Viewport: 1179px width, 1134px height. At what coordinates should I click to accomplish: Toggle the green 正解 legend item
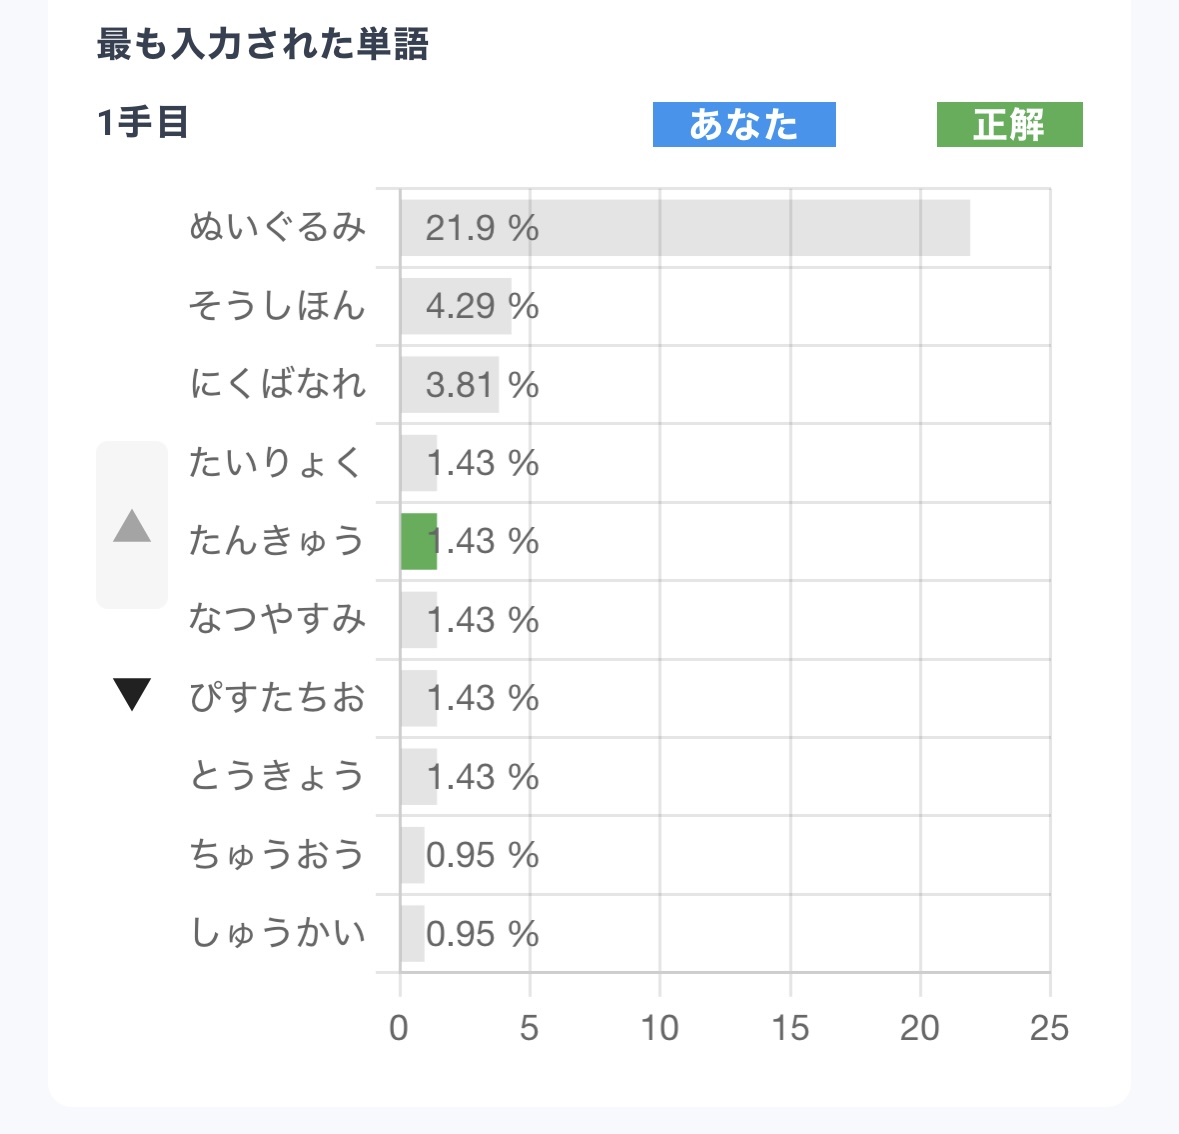(x=1009, y=125)
